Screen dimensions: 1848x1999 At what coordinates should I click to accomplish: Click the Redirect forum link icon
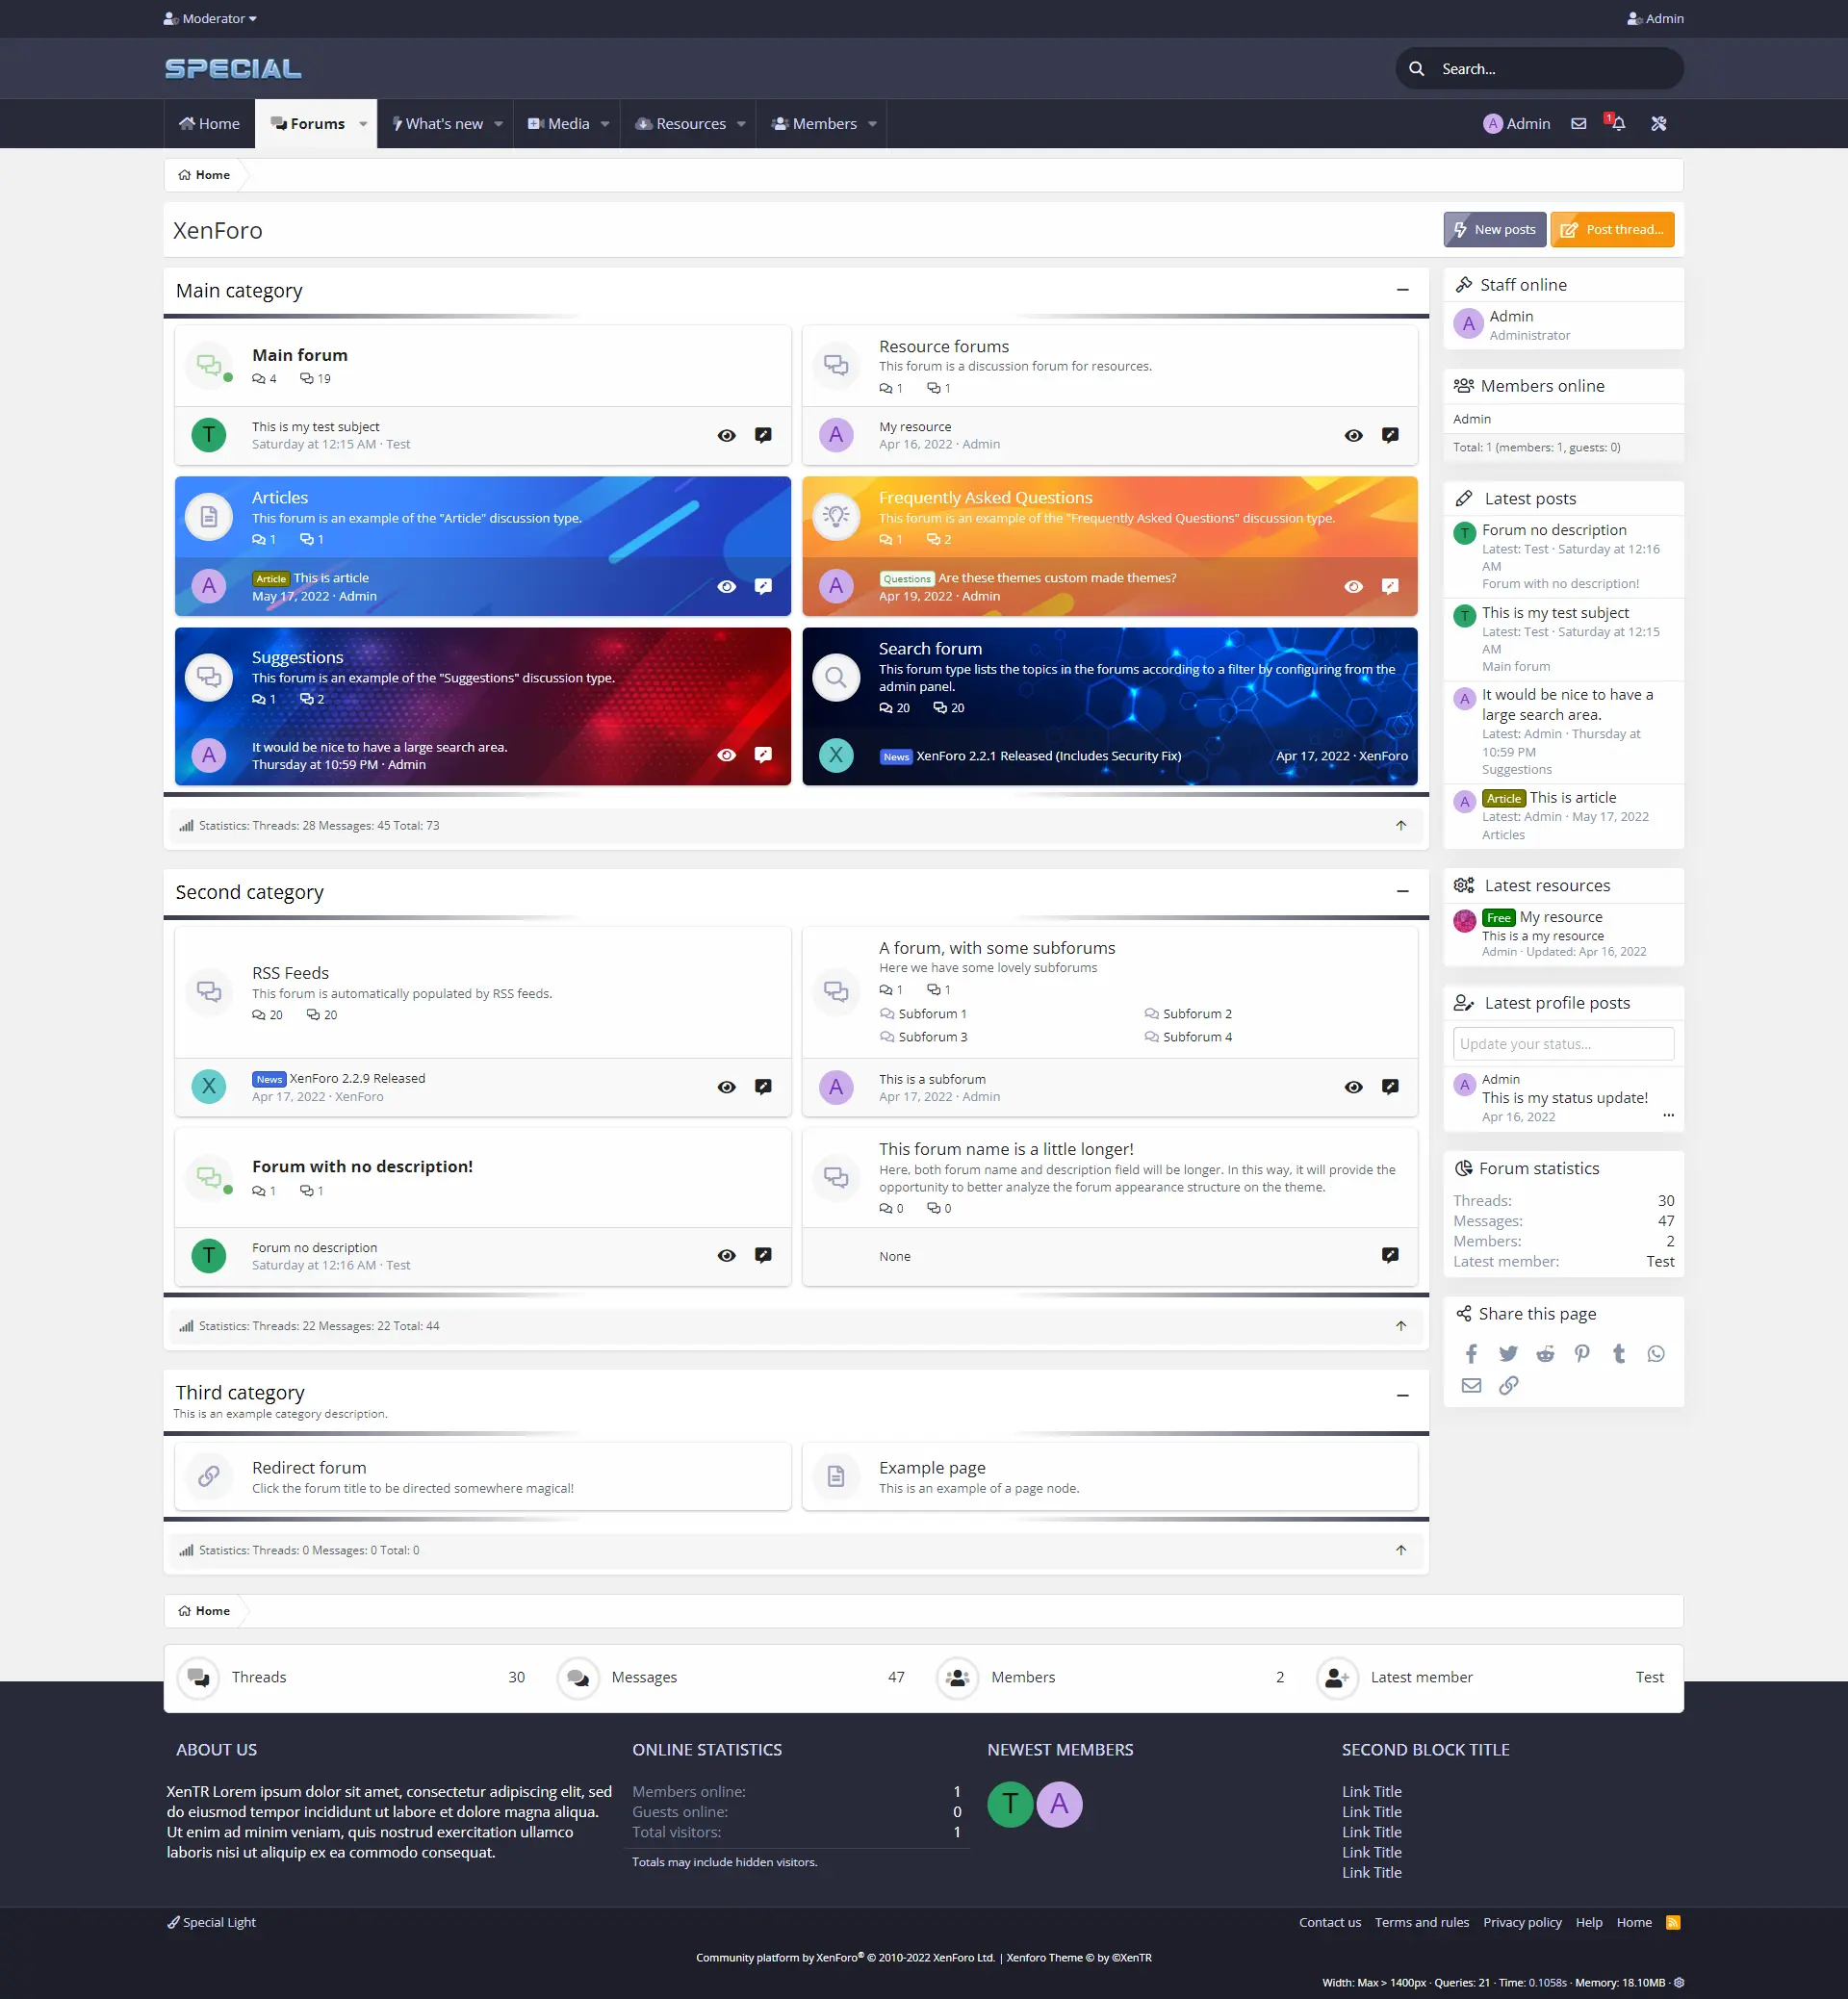click(x=209, y=1476)
